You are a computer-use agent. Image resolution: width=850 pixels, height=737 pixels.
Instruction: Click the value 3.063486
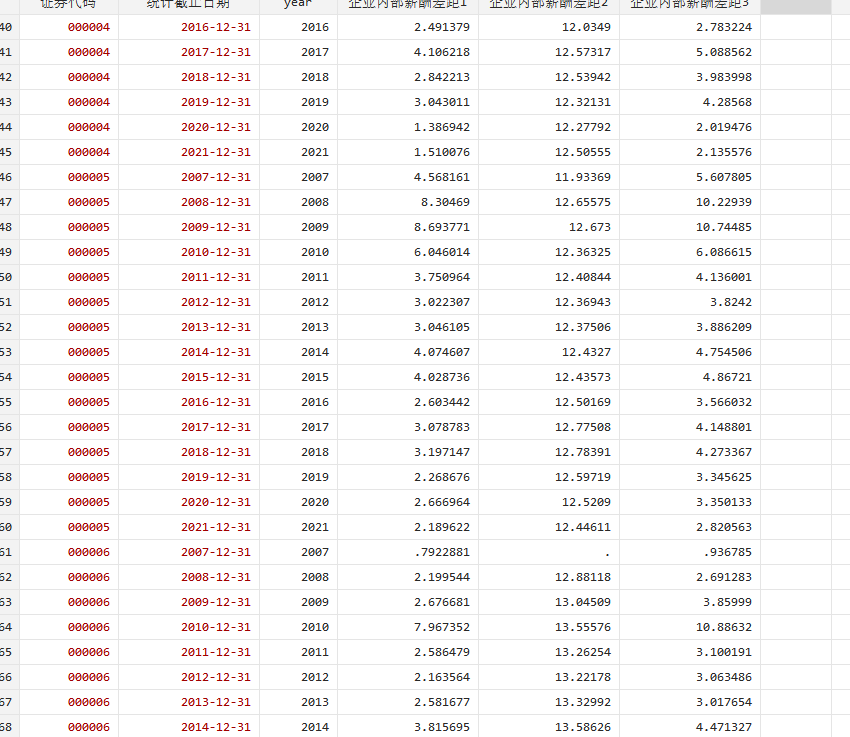tap(690, 677)
